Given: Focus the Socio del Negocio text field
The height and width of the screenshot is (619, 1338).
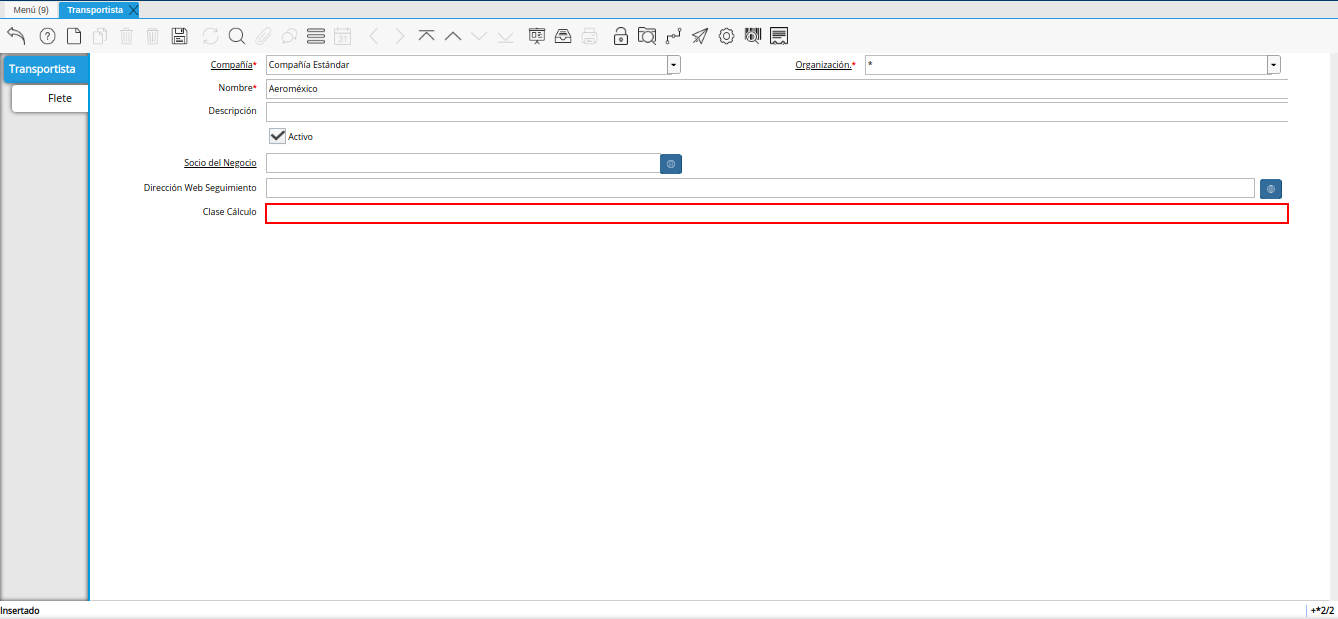Looking at the screenshot, I should tap(463, 163).
